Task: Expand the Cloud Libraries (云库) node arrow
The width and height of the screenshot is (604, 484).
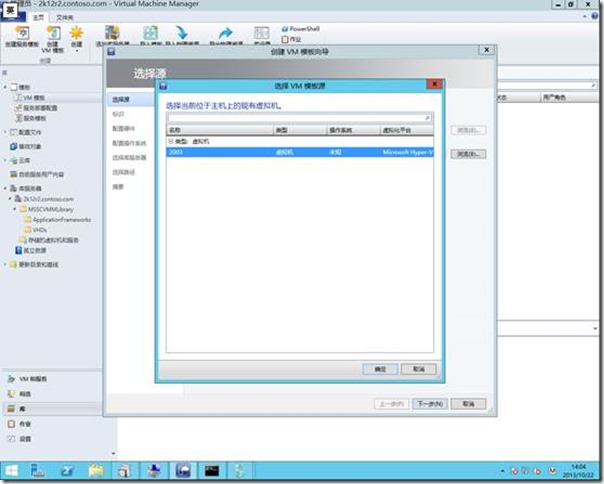Action: (x=5, y=160)
